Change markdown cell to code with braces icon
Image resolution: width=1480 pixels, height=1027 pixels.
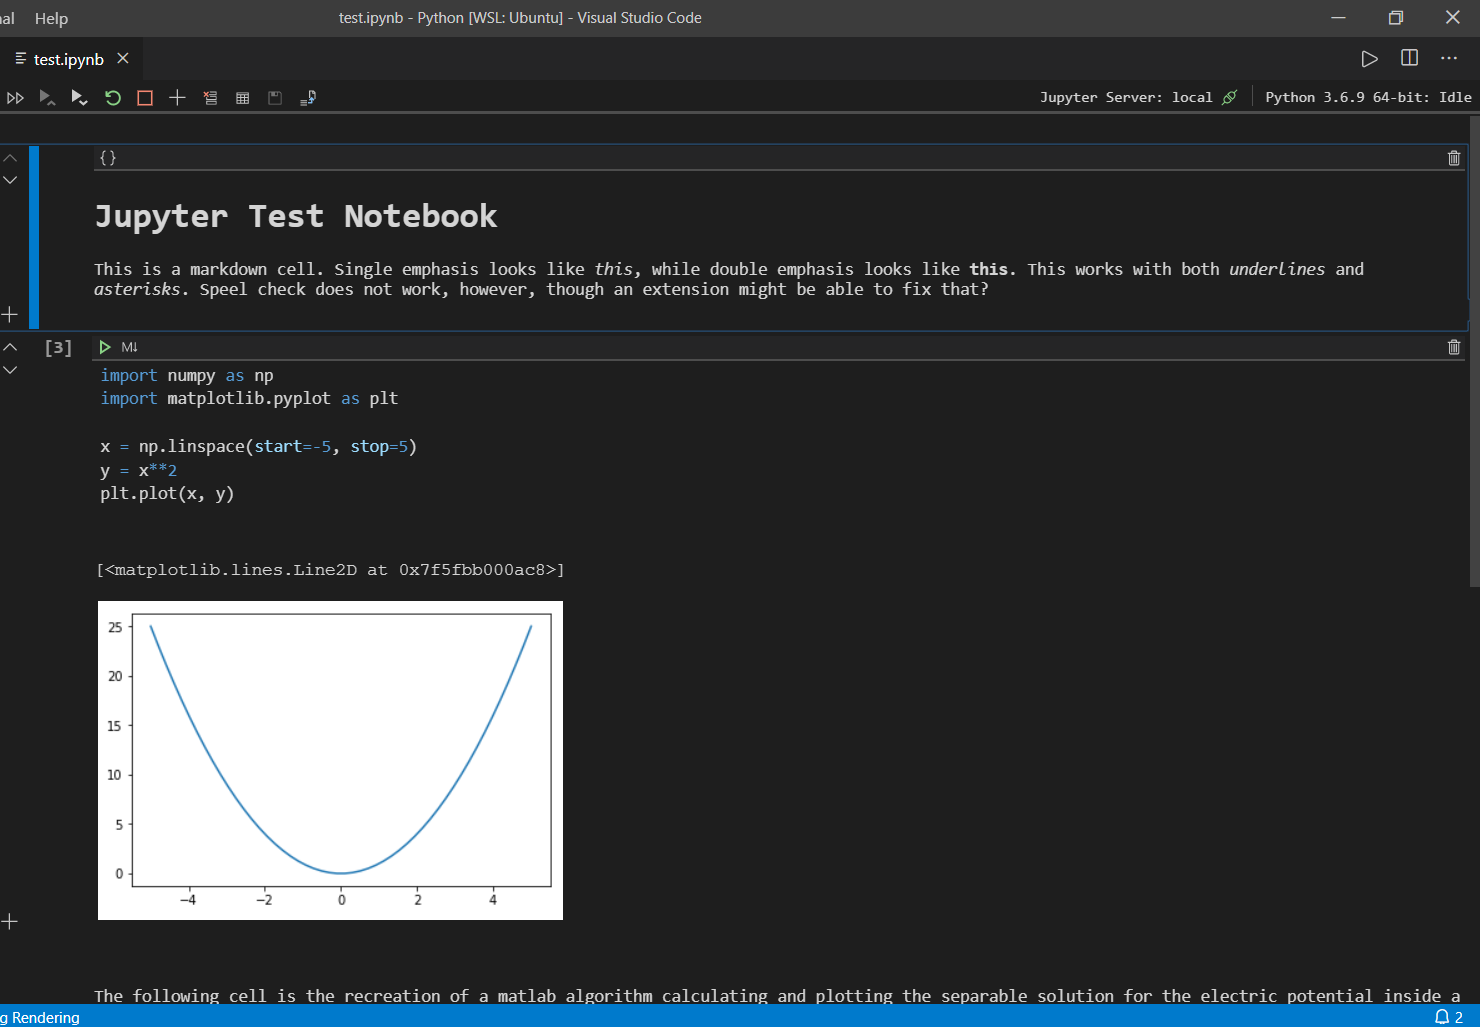click(108, 158)
